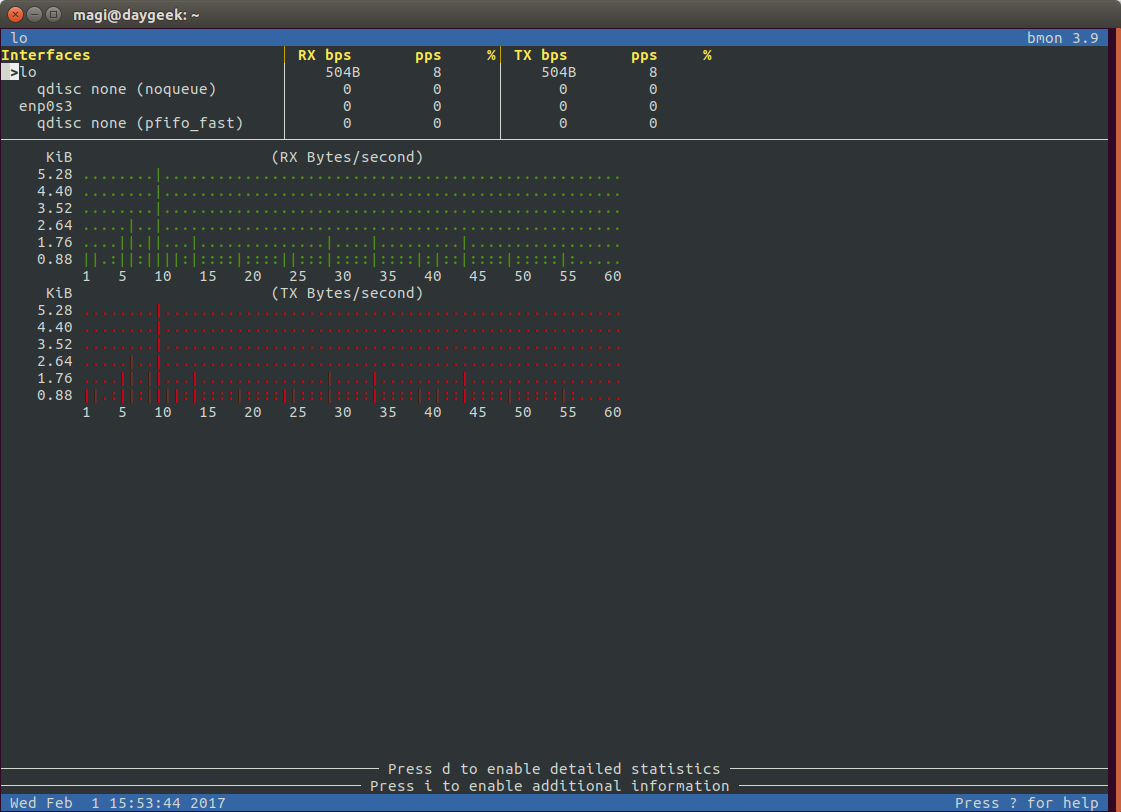The width and height of the screenshot is (1121, 812).
Task: Click the 0.88 label on TX graph
Action: coord(55,395)
